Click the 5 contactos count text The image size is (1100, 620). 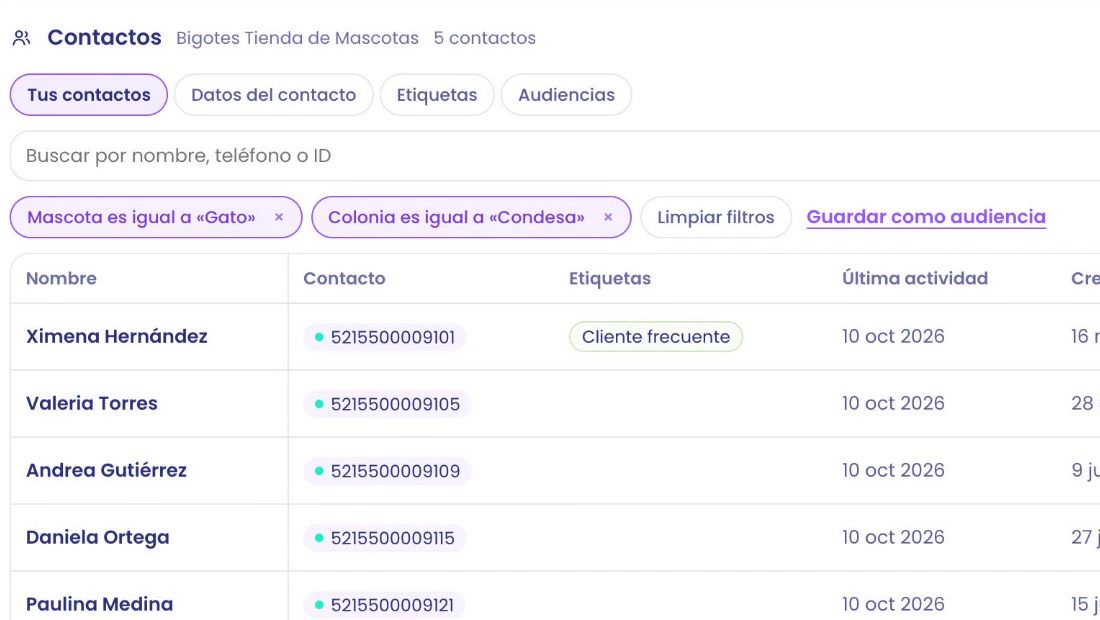click(485, 38)
